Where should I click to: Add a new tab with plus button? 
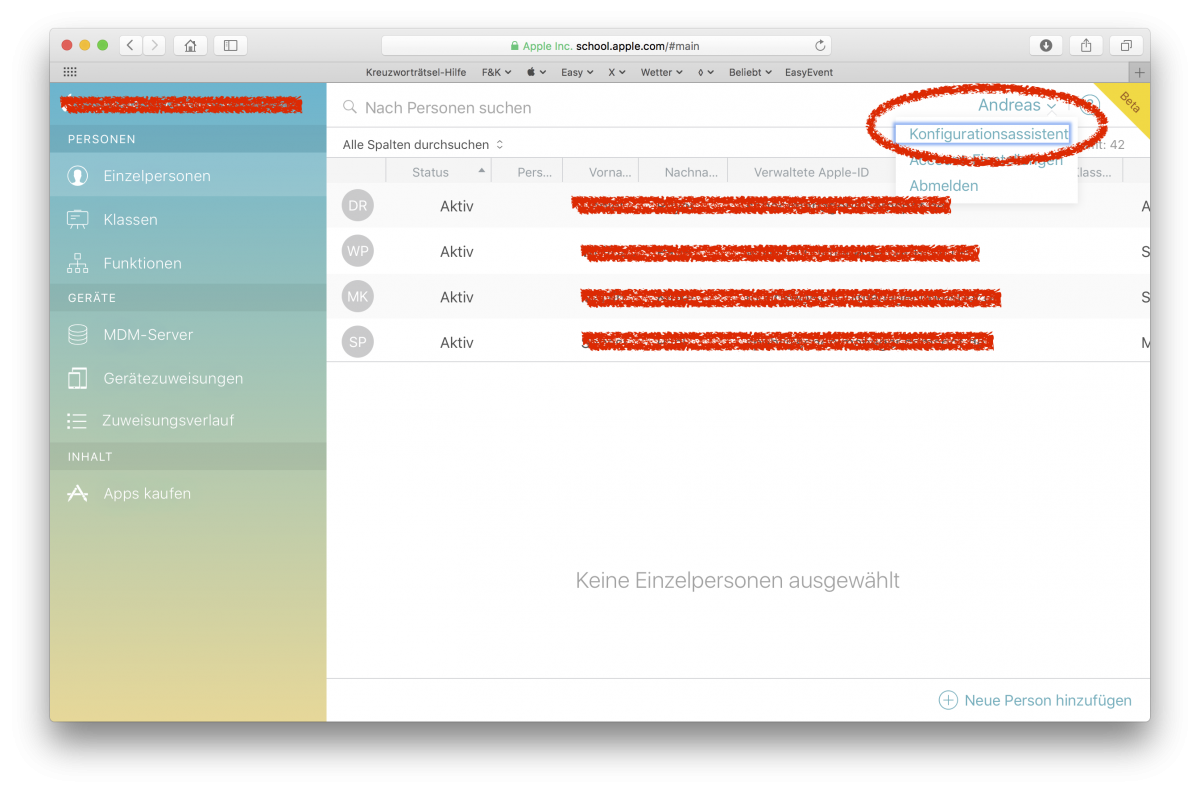pyautogui.click(x=1139, y=72)
